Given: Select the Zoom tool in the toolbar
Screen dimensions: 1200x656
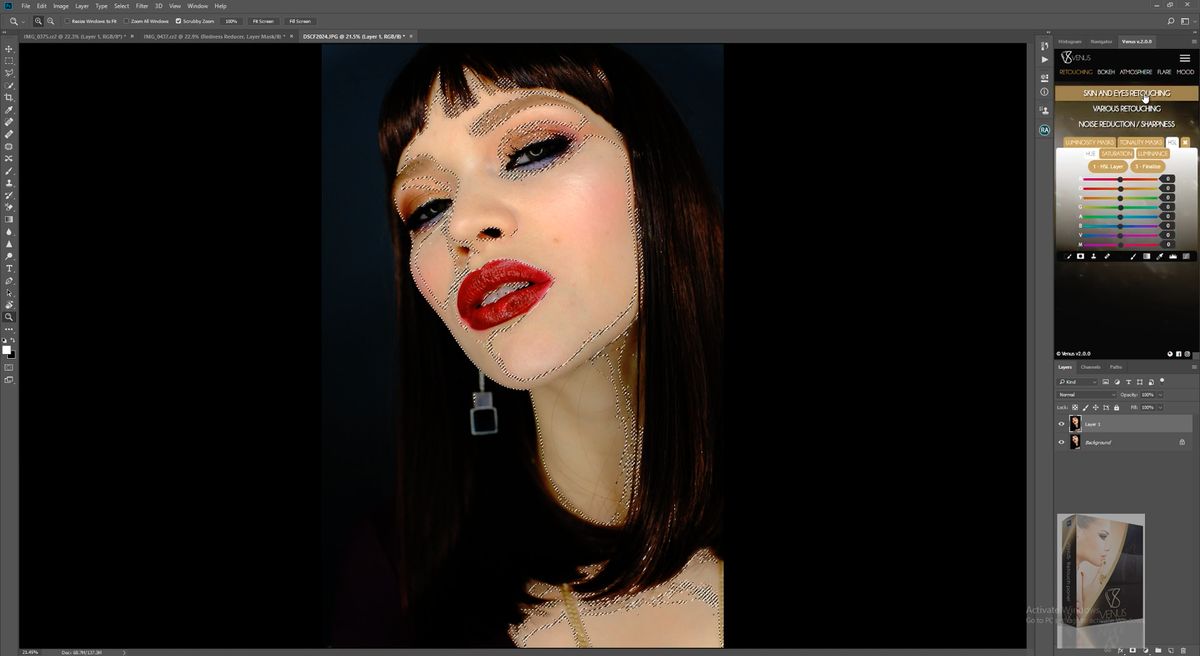Looking at the screenshot, I should tap(10, 318).
